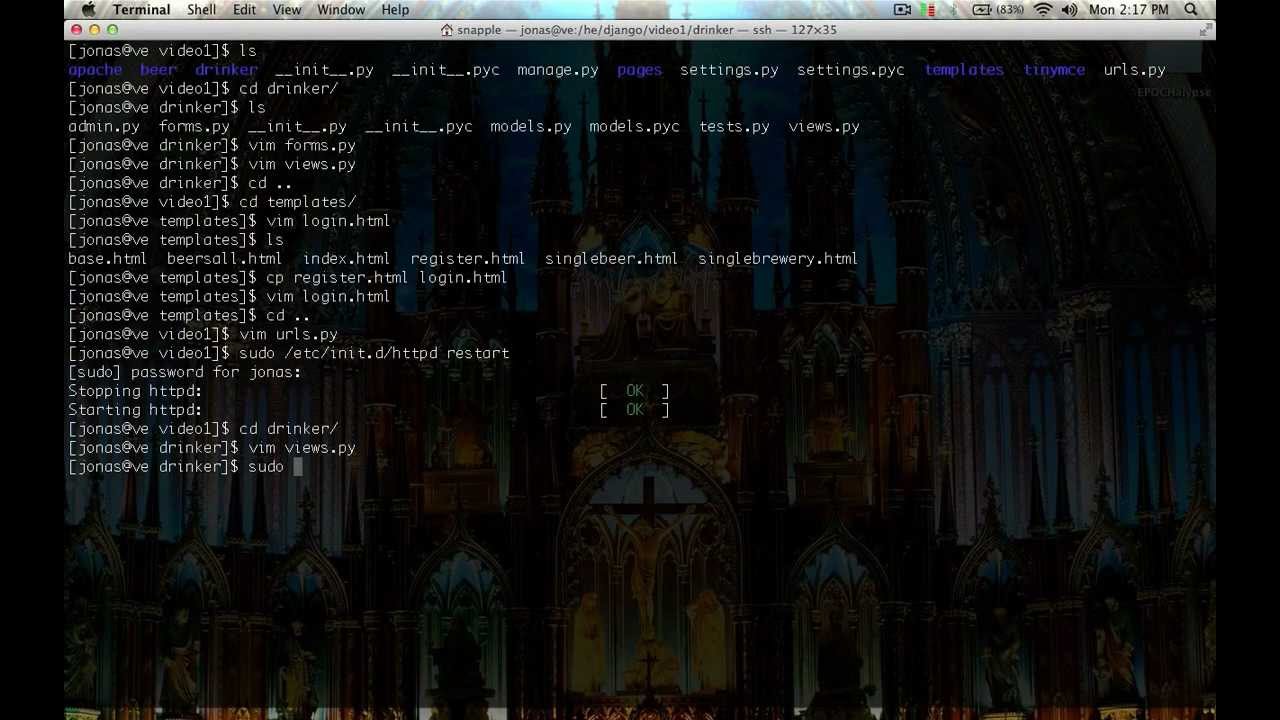This screenshot has width=1280, height=720.
Task: Click the Mon 2:17 PM clock
Action: tap(1128, 9)
